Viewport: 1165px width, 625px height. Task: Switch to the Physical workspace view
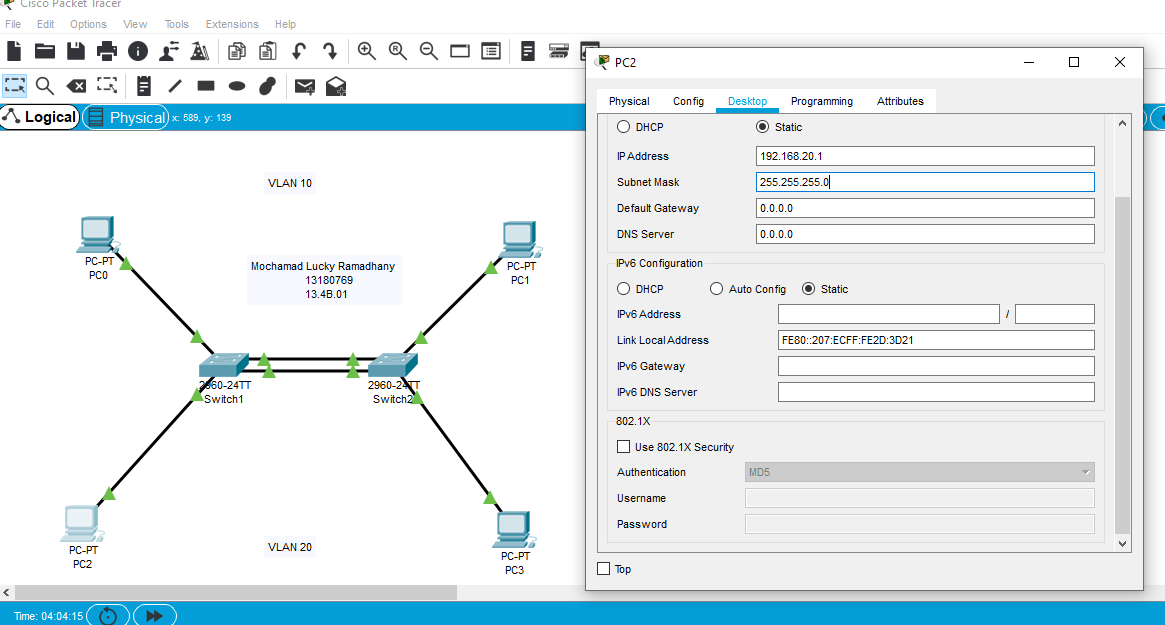[x=126, y=117]
